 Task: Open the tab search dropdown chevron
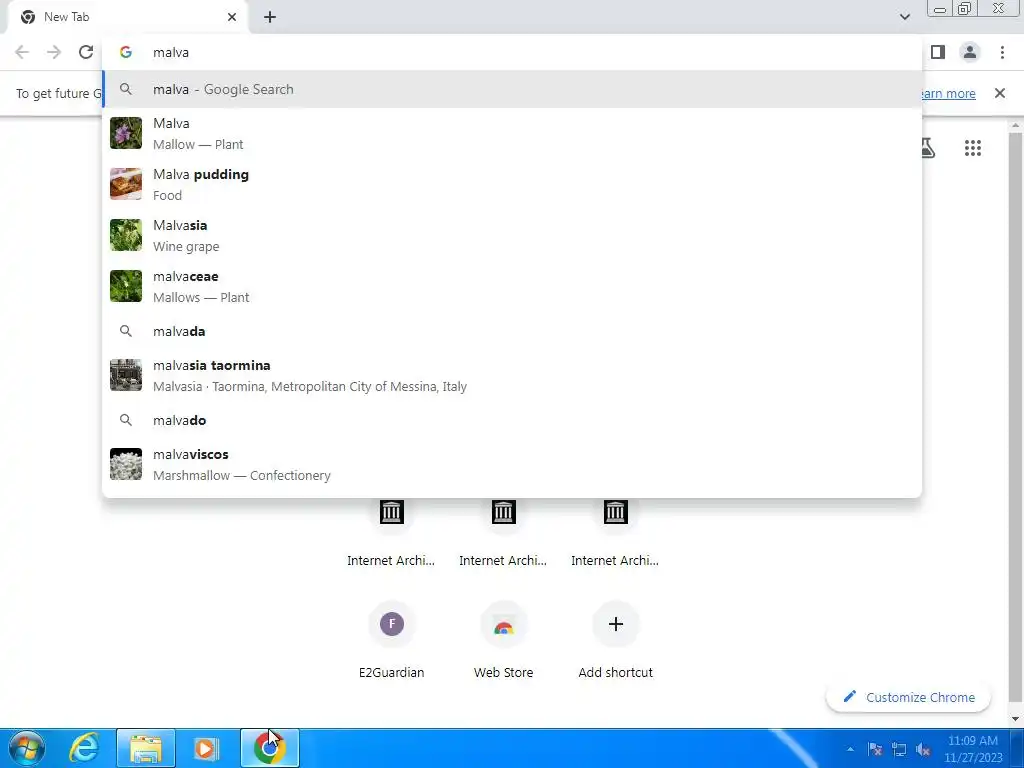(904, 17)
